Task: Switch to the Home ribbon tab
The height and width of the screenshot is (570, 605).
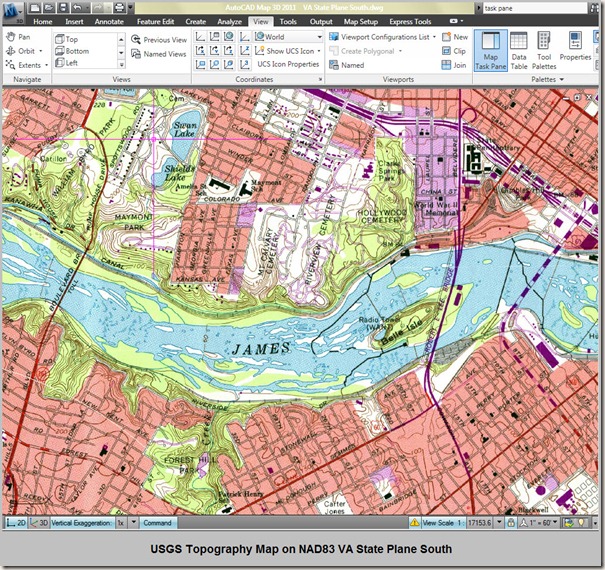Action: 42,22
